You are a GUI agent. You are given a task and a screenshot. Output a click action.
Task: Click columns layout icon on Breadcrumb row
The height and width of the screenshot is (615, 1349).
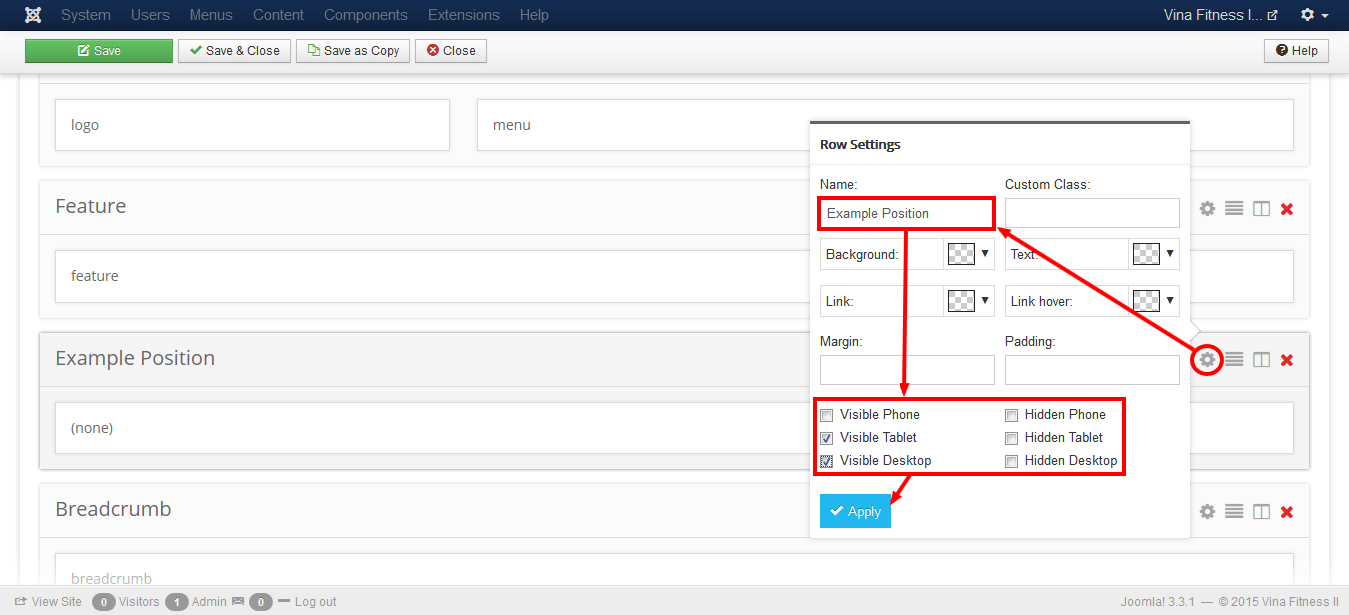point(1261,511)
